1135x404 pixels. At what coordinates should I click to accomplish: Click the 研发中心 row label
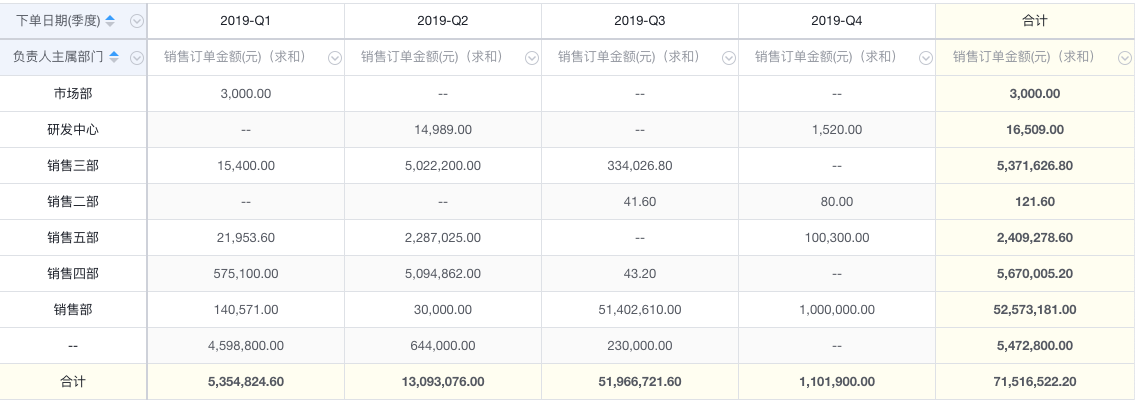[73, 130]
